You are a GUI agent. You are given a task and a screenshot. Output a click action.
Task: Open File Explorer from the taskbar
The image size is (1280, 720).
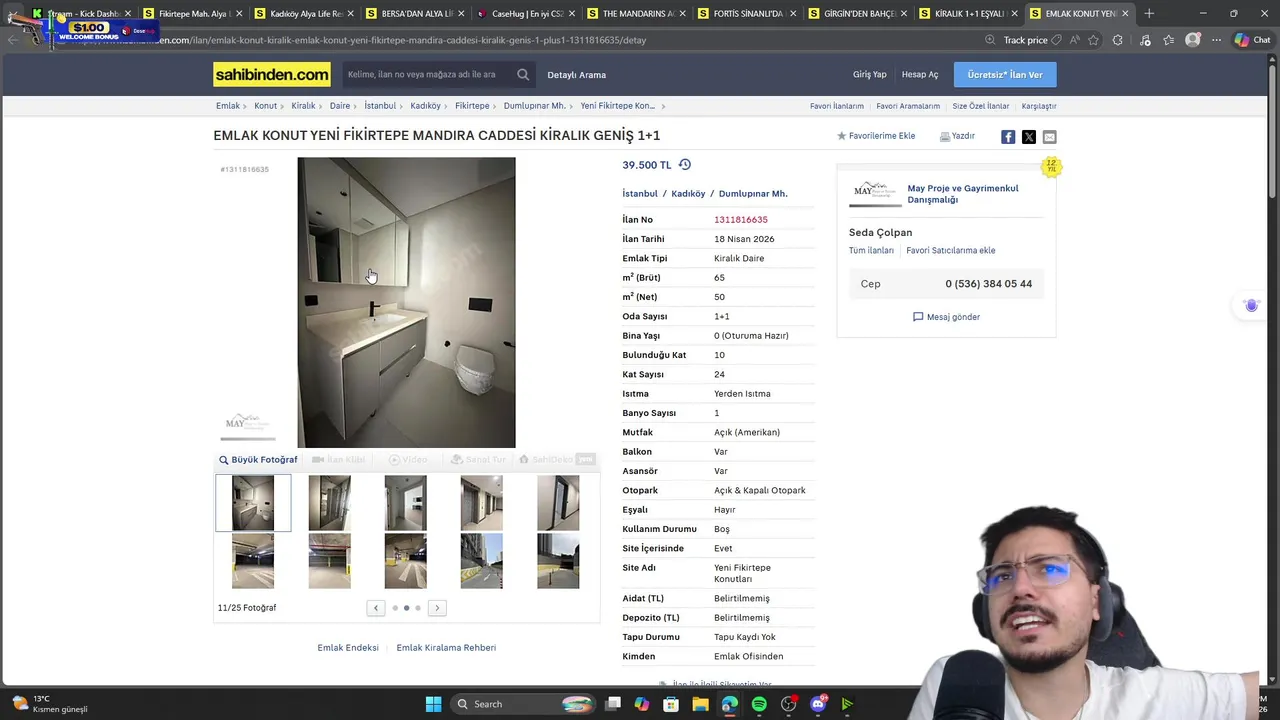pos(700,704)
